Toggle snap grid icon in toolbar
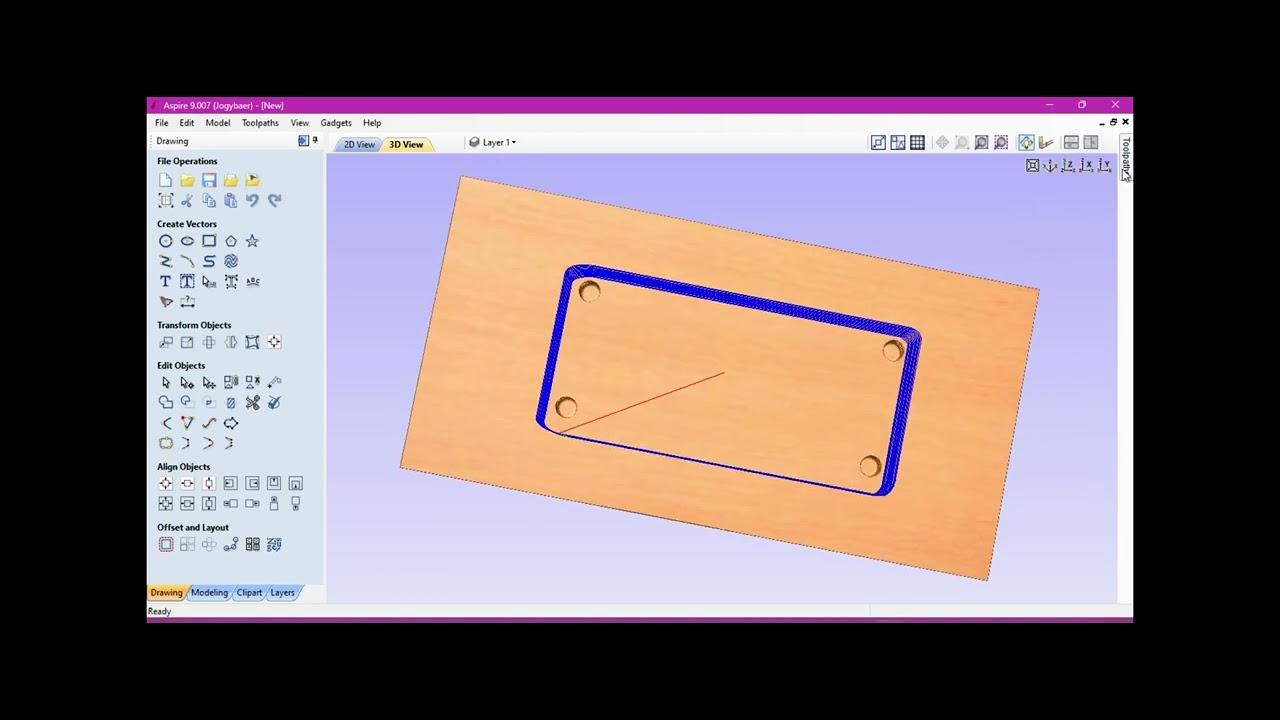 (x=917, y=143)
